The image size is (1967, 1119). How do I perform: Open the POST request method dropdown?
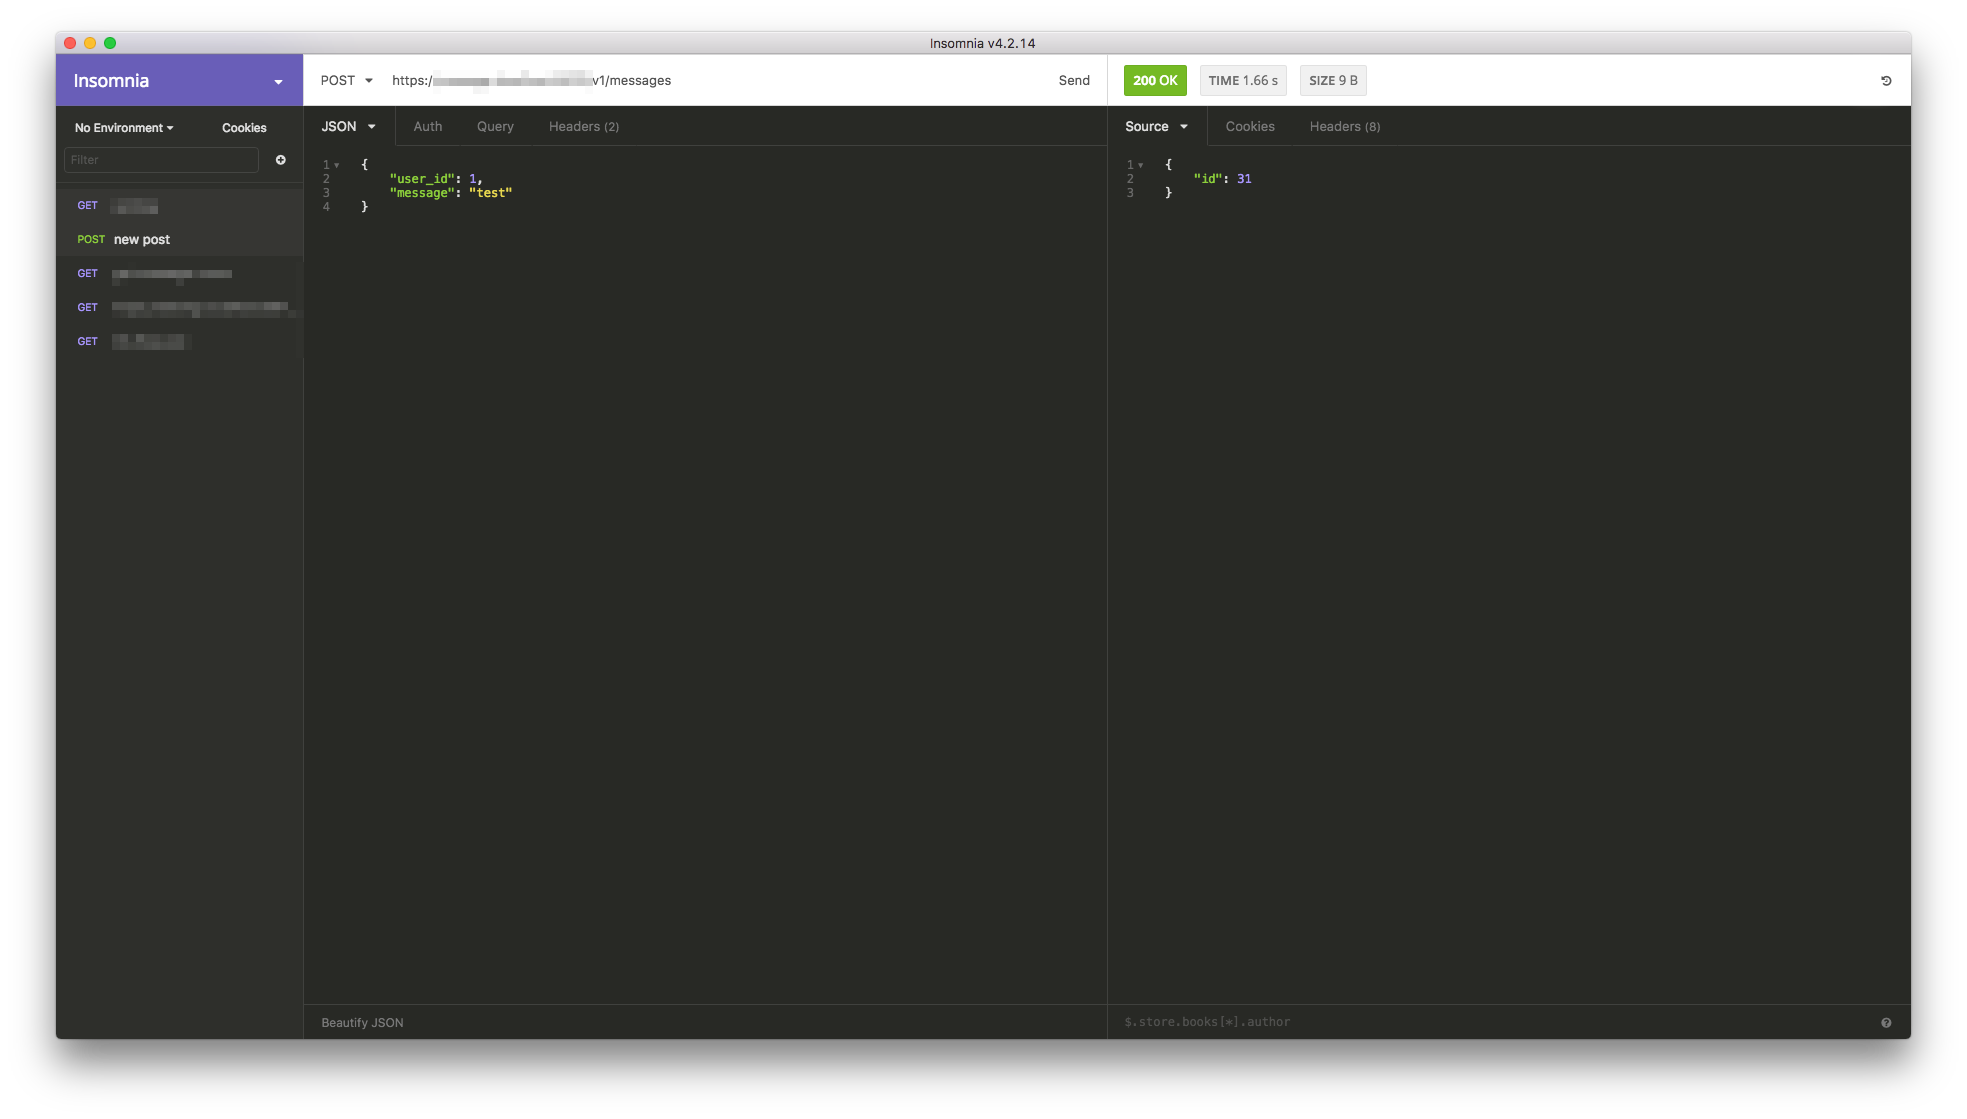click(346, 80)
